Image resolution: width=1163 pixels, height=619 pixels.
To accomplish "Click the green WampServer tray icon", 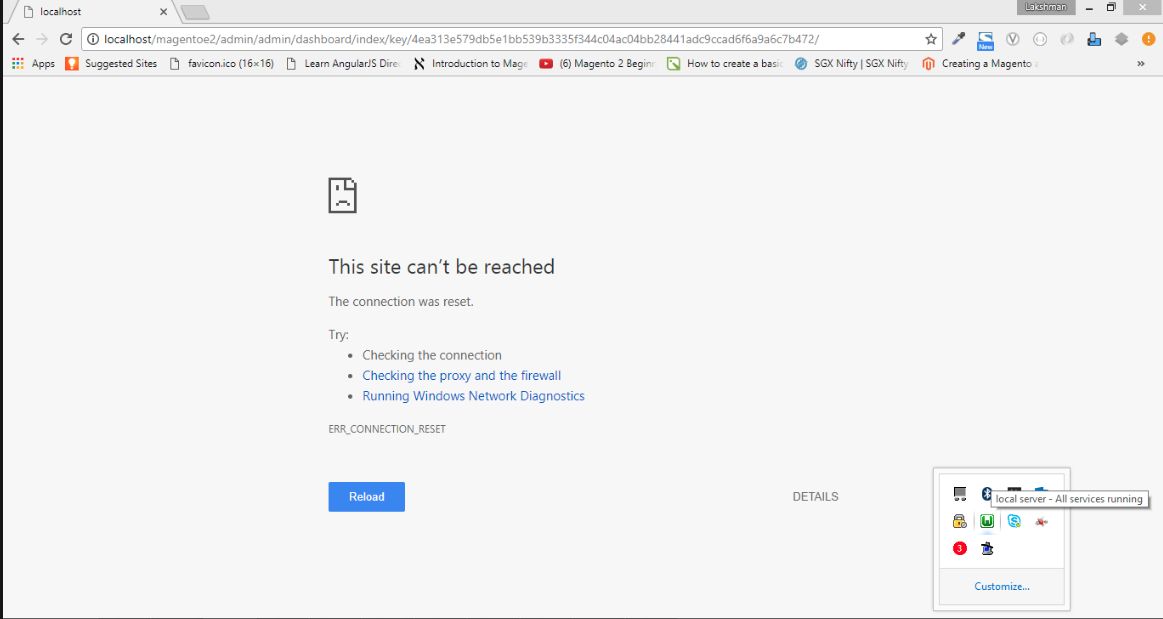I will 986,521.
